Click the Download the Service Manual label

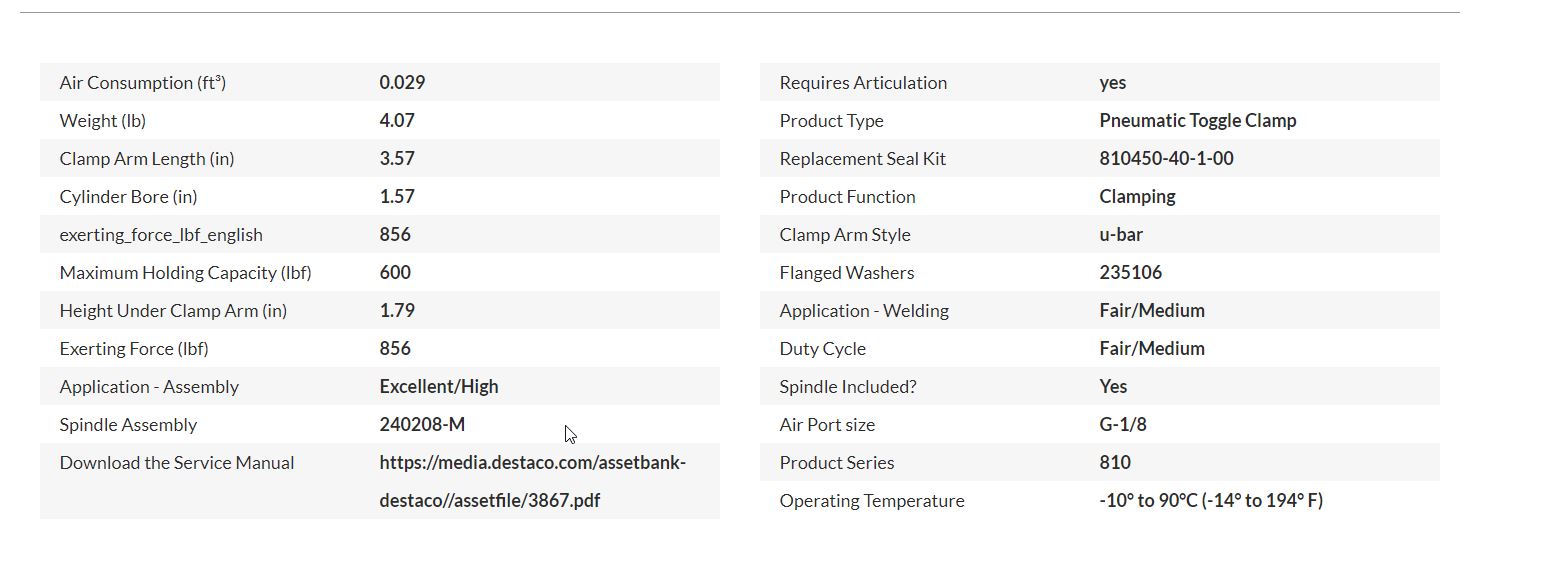click(x=177, y=463)
